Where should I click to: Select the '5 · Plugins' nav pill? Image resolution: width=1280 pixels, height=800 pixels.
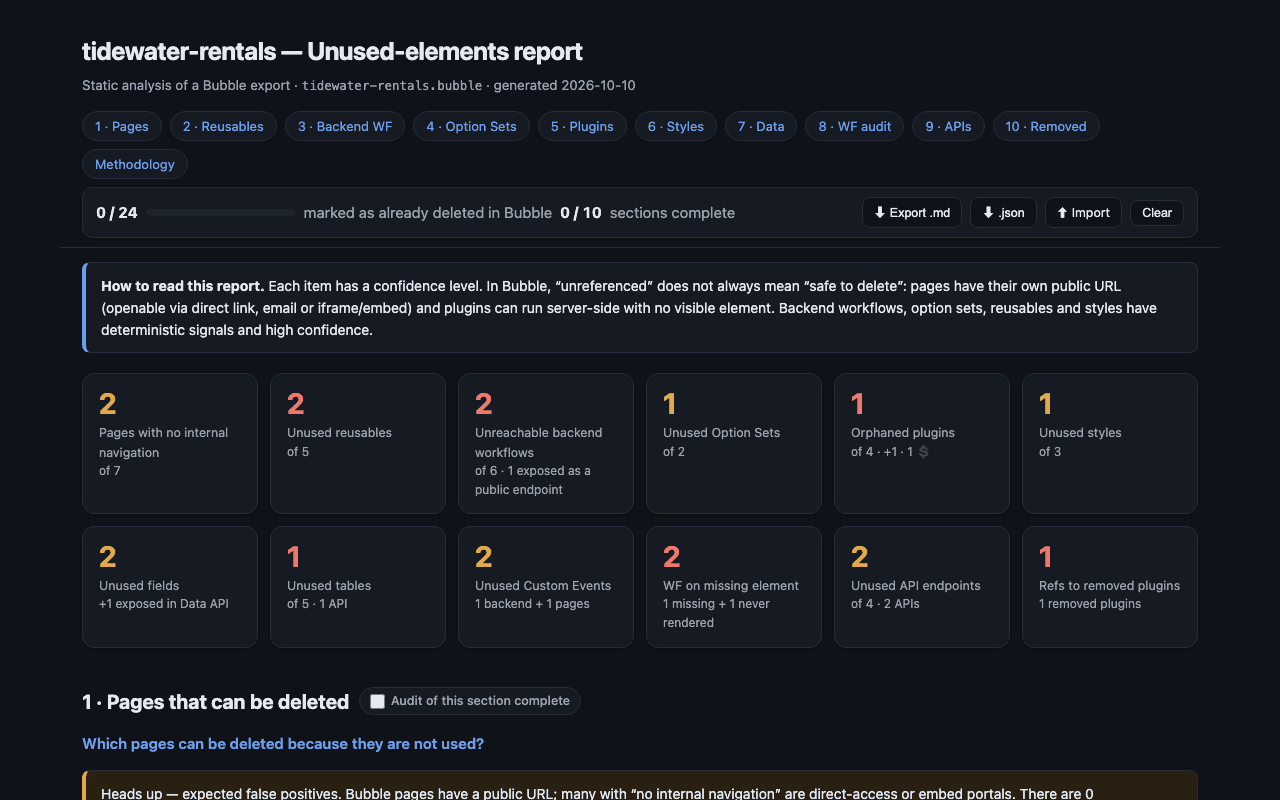[582, 126]
